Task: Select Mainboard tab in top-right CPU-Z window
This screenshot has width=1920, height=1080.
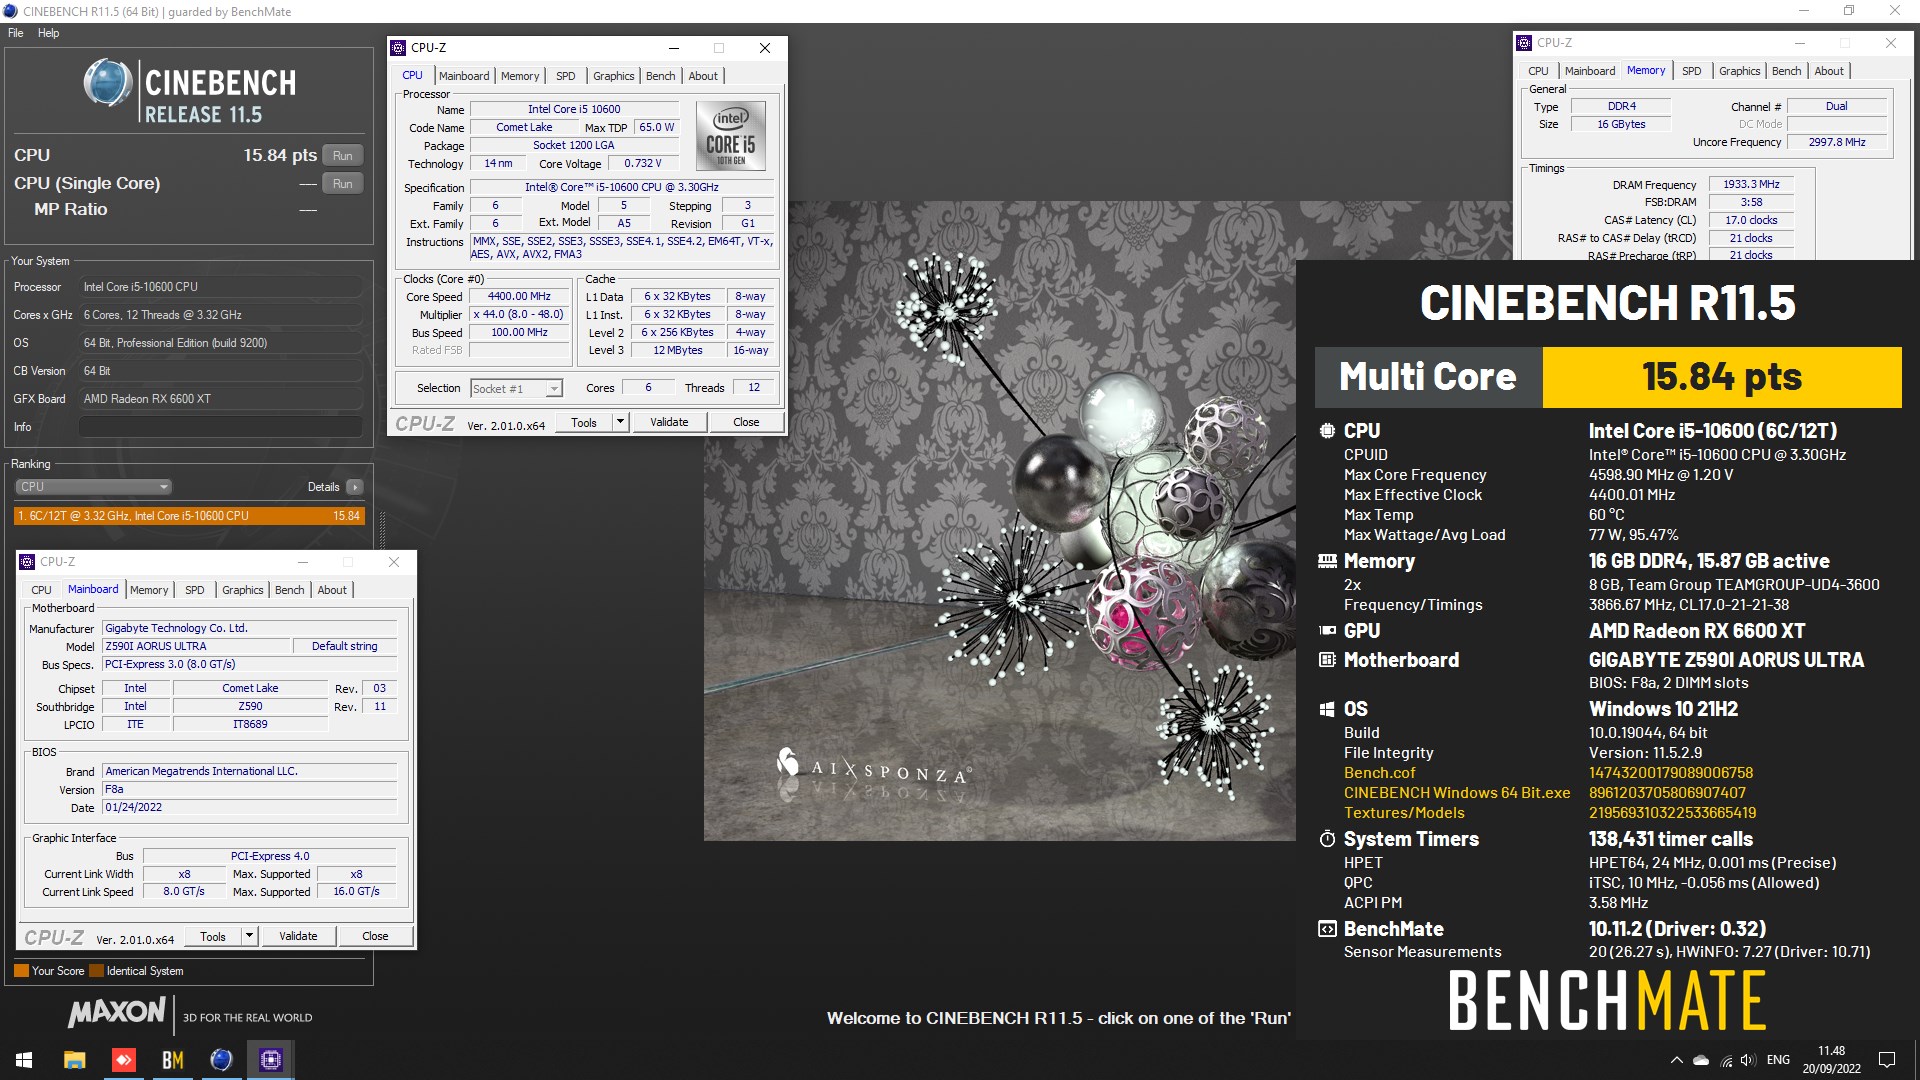Action: point(1590,71)
